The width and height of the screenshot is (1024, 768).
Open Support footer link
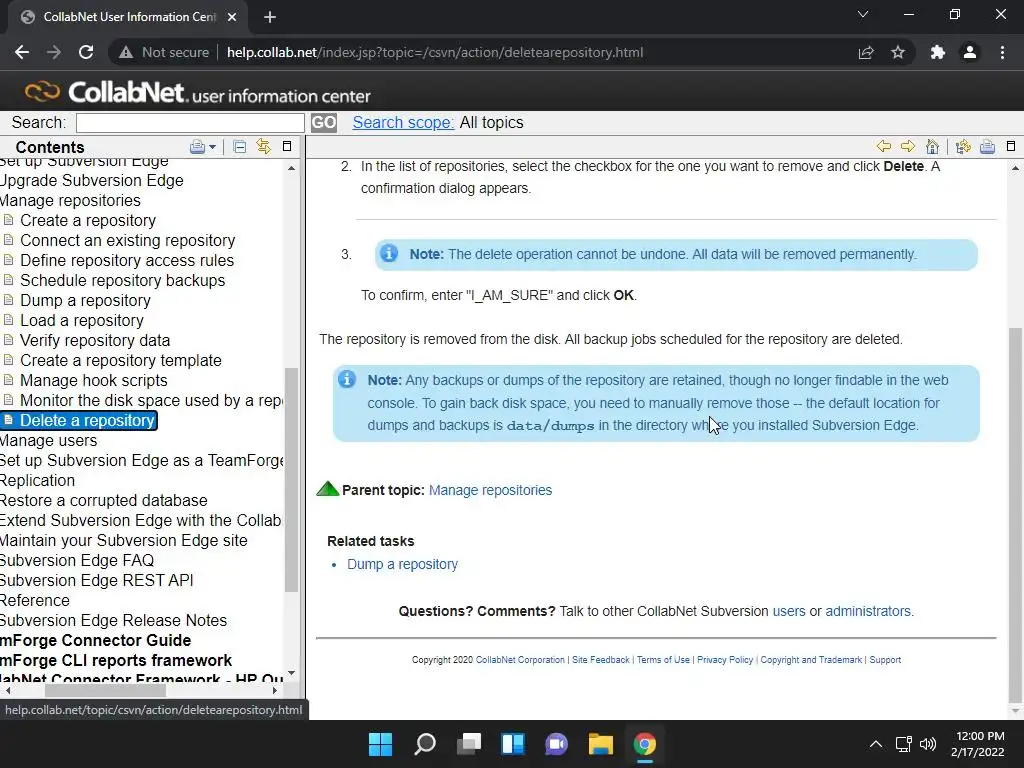pos(885,660)
